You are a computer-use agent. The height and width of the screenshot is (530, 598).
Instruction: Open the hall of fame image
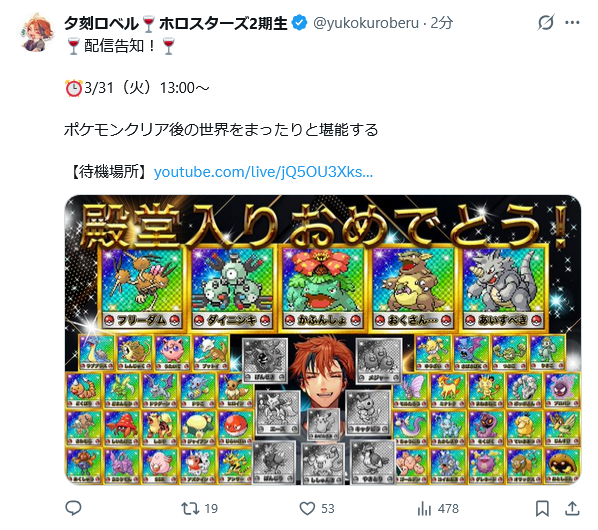pyautogui.click(x=323, y=340)
